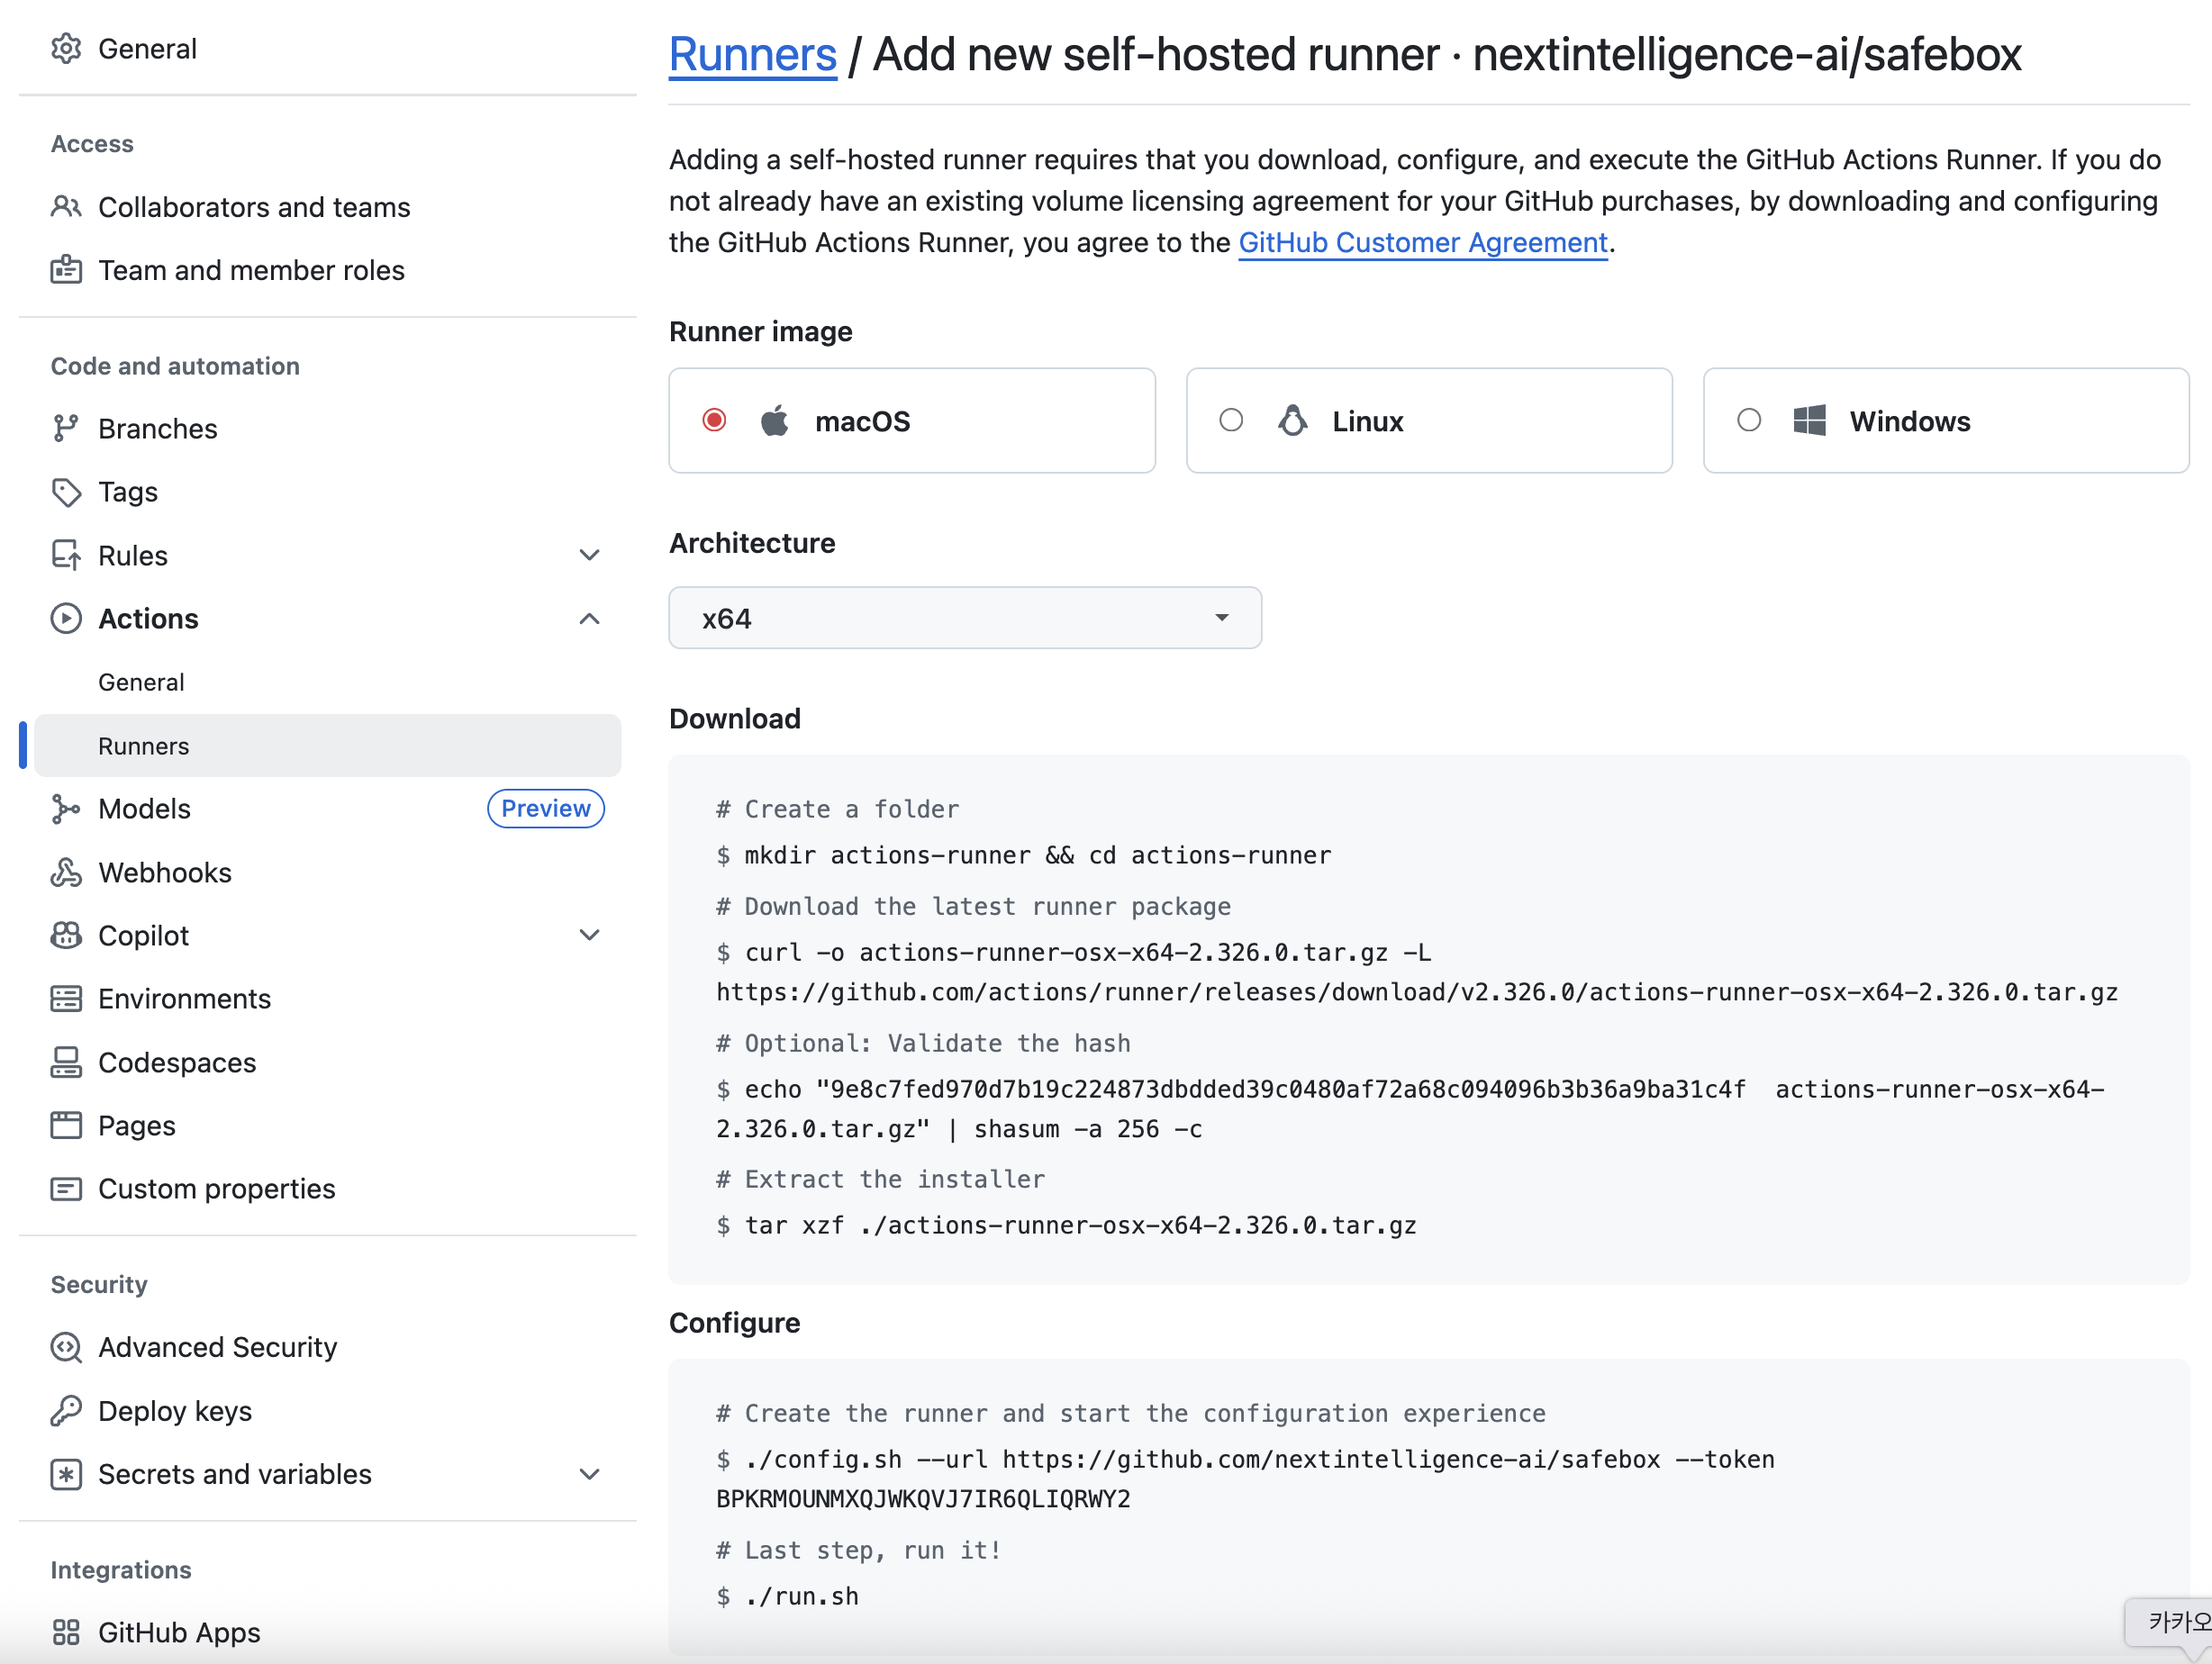Screen dimensions: 2212x1664
Task: Click the Models icon in sidebar
Action: tap(66, 808)
